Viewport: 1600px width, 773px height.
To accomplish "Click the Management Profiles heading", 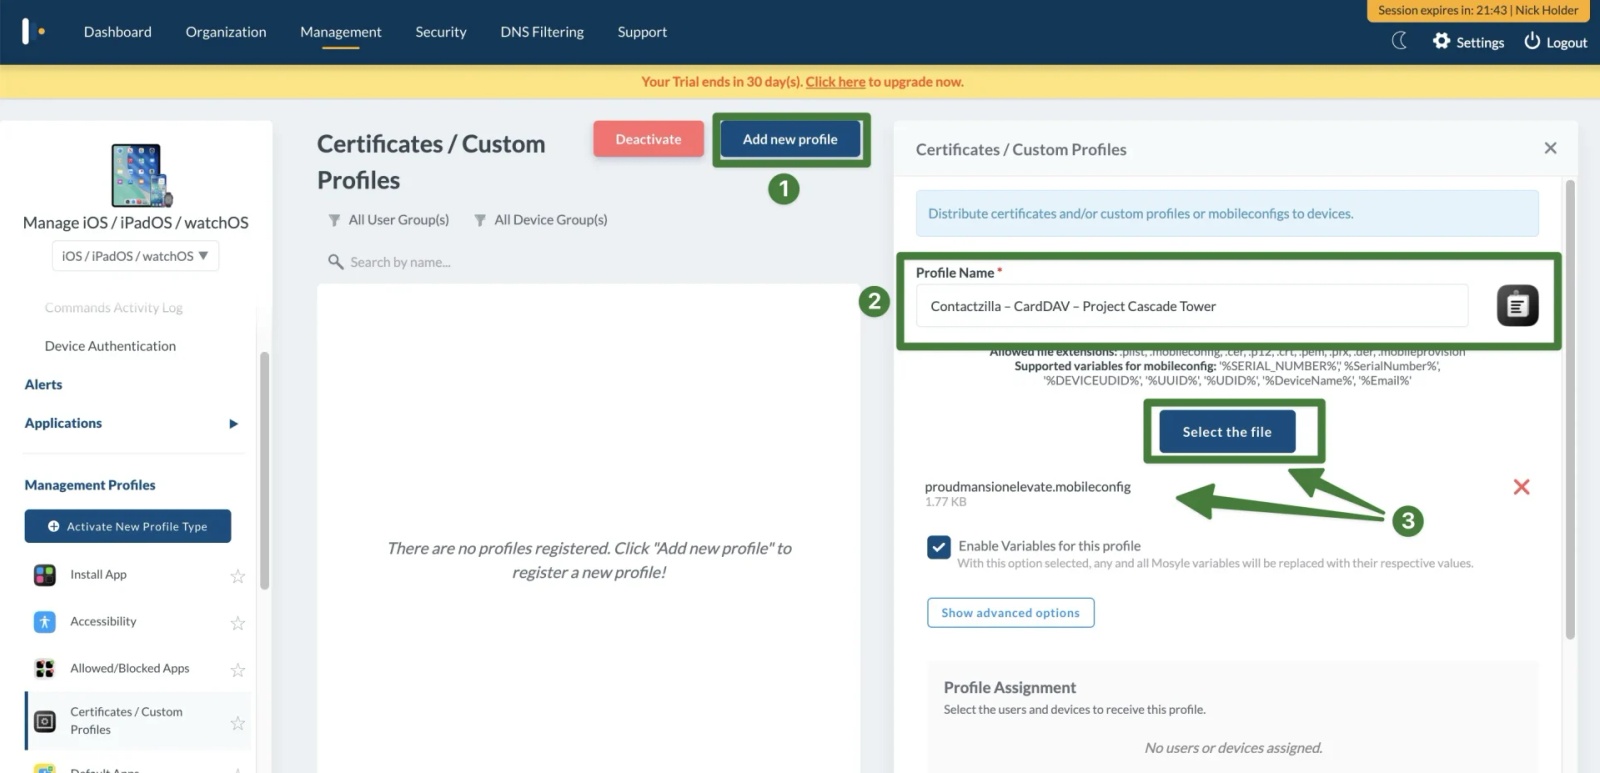I will coord(90,485).
